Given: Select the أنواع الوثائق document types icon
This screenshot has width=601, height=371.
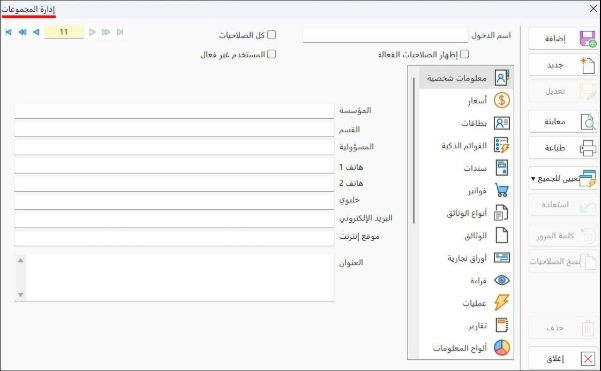Looking at the screenshot, I should [x=501, y=213].
